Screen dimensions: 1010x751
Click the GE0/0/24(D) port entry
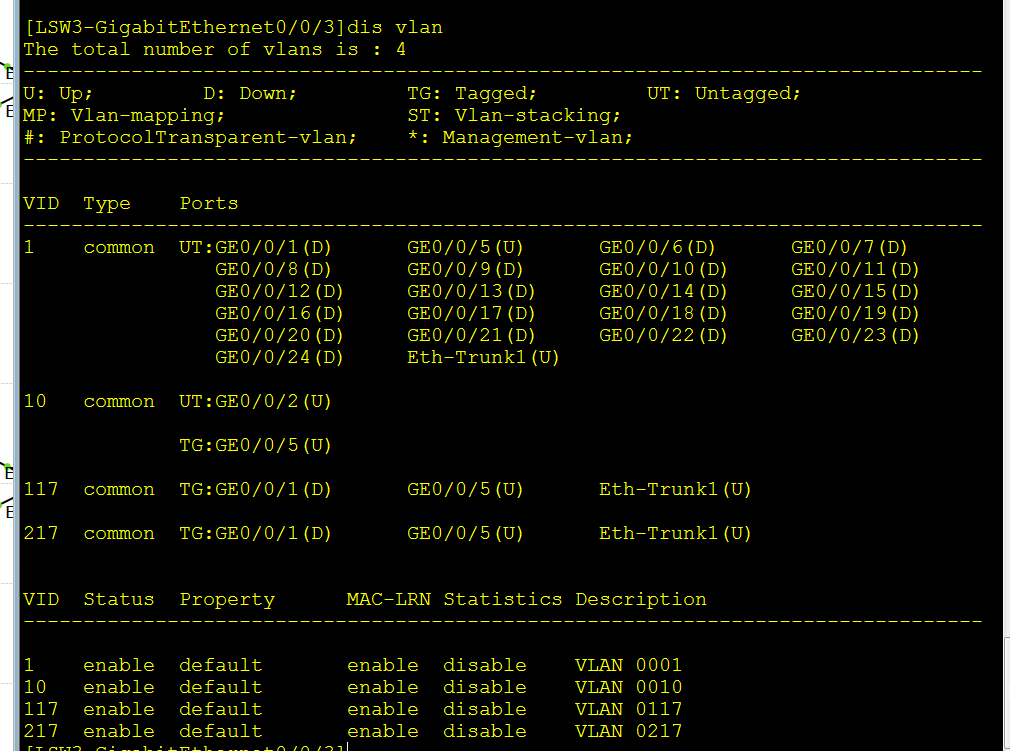pyautogui.click(x=279, y=357)
